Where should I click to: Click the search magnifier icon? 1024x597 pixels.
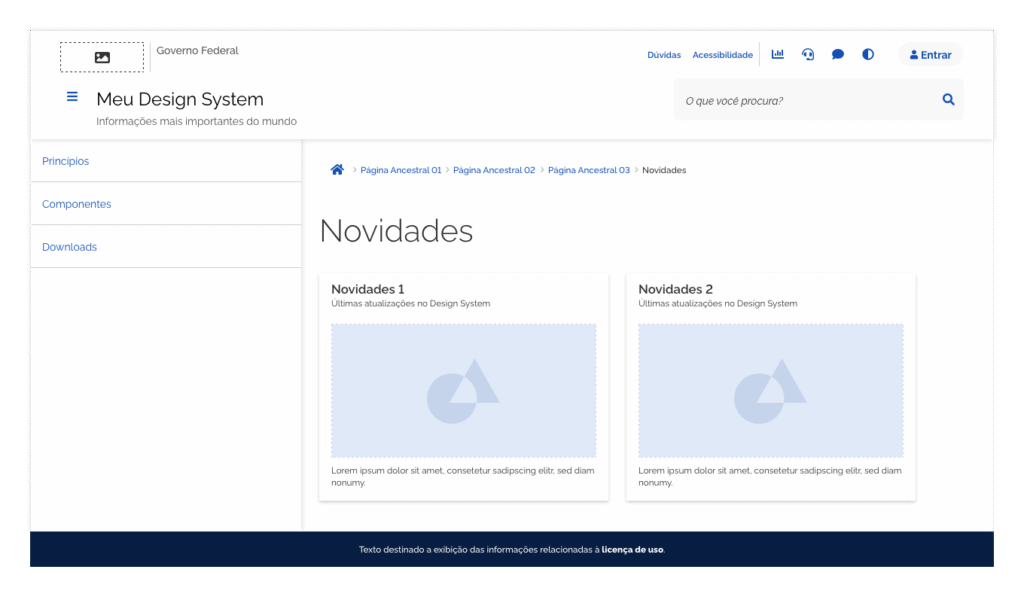point(947,99)
